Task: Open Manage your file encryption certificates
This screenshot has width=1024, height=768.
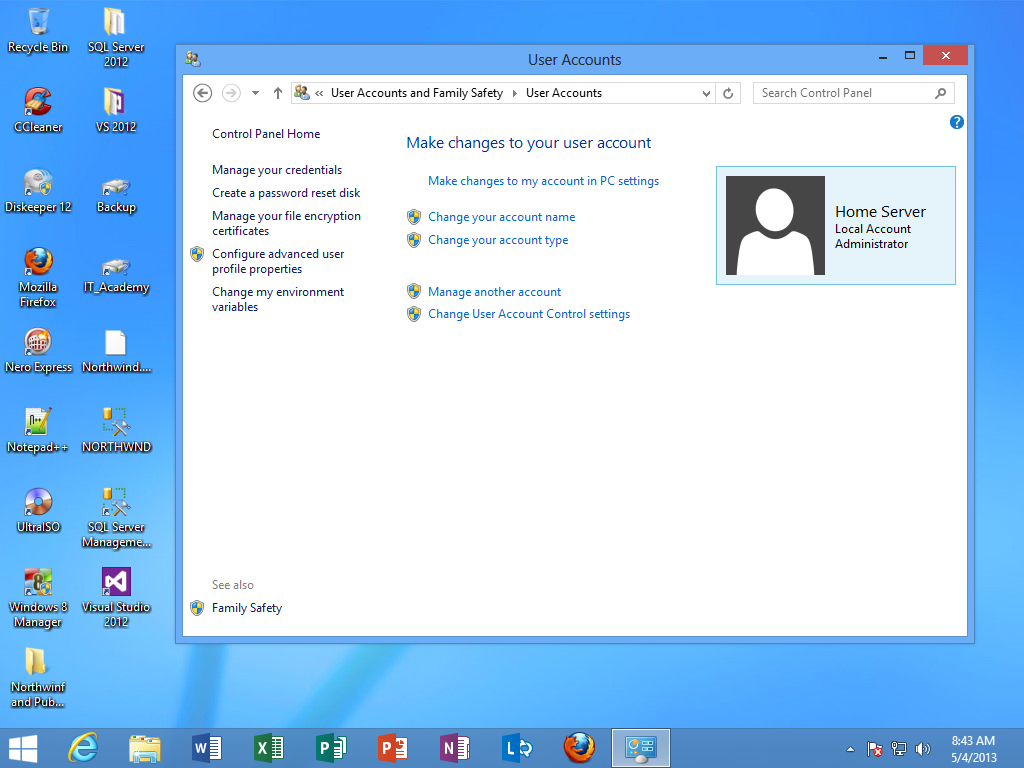Action: tap(286, 223)
